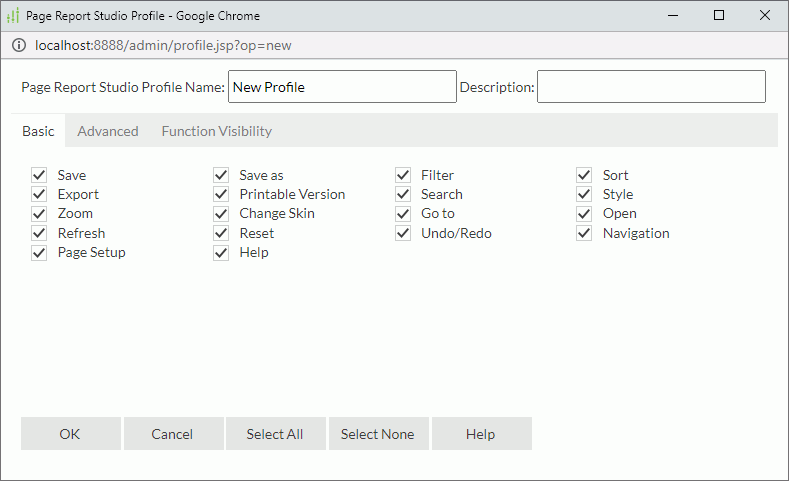Click the Cancel button
Image resolution: width=789 pixels, height=481 pixels.
click(173, 434)
